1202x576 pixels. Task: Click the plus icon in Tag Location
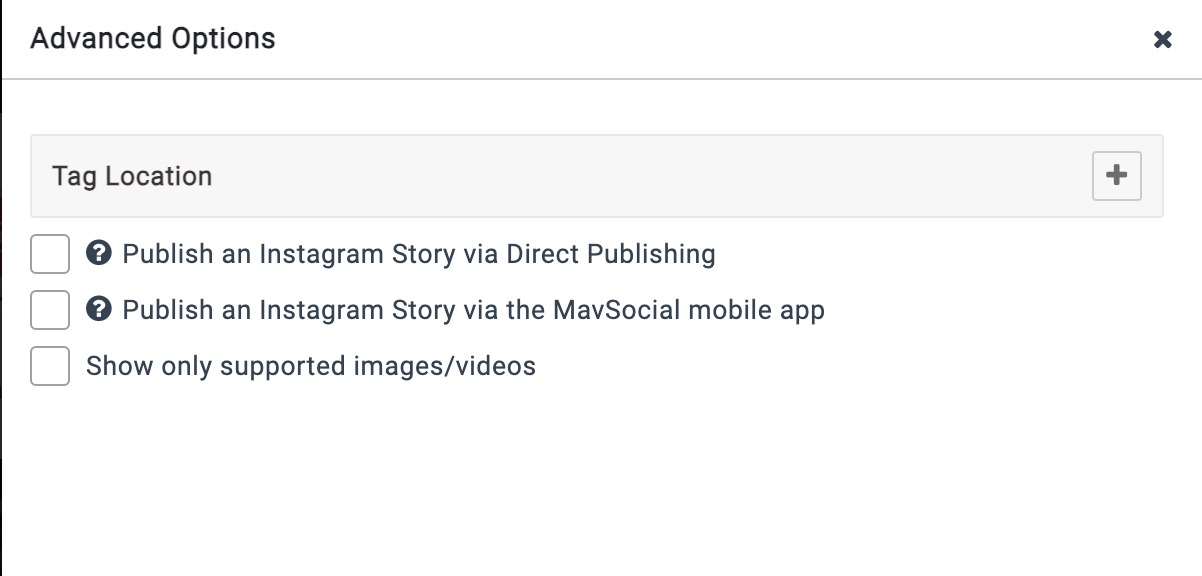[x=1116, y=176]
